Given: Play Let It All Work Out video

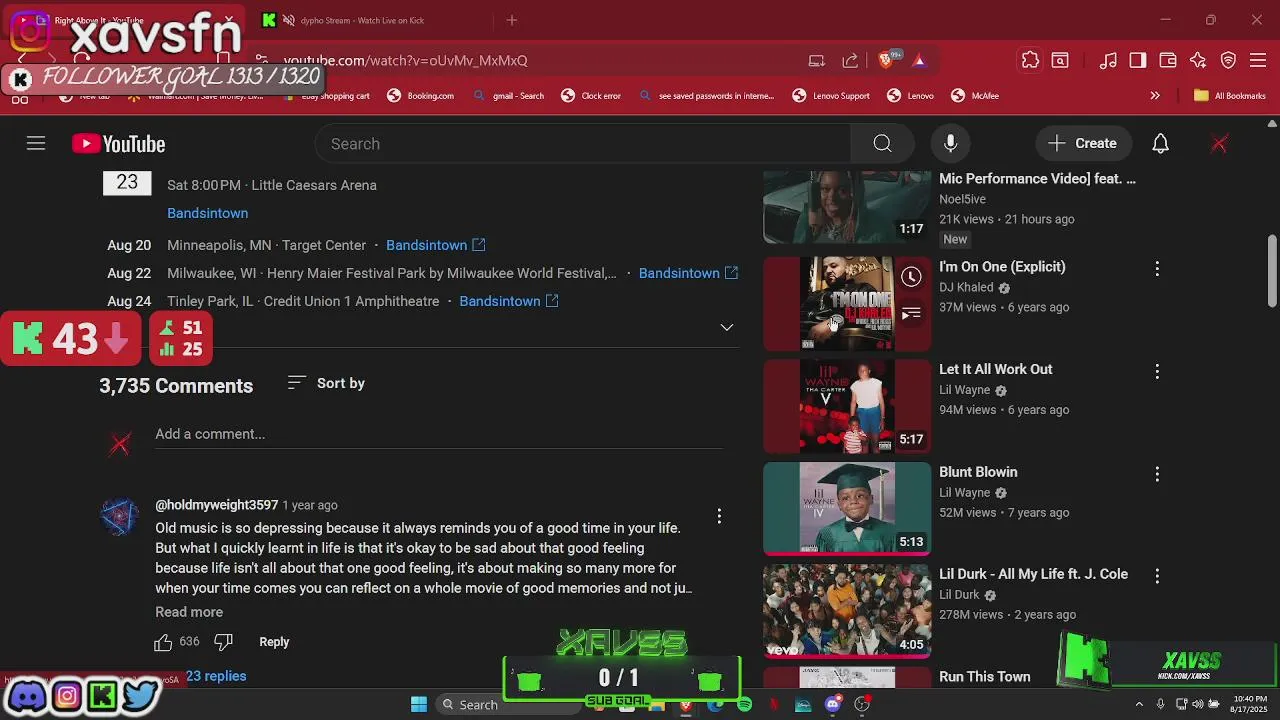Looking at the screenshot, I should pyautogui.click(x=847, y=407).
